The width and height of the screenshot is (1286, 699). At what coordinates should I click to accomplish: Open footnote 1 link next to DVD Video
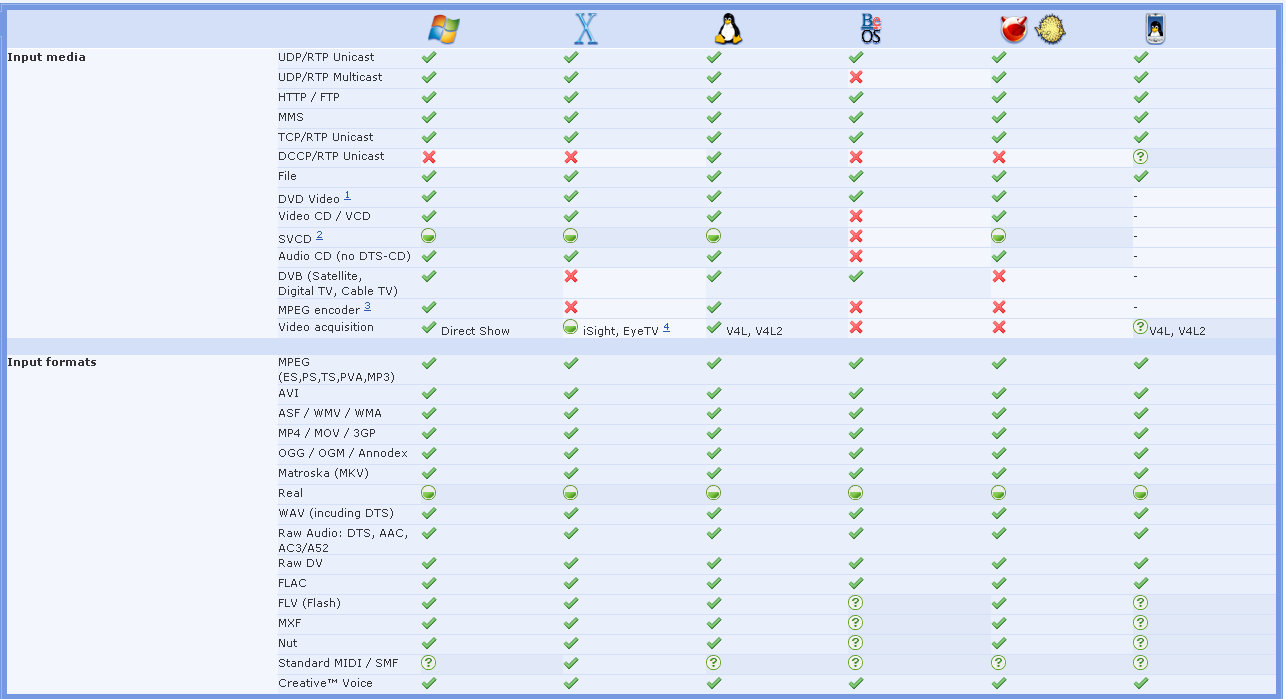347,195
